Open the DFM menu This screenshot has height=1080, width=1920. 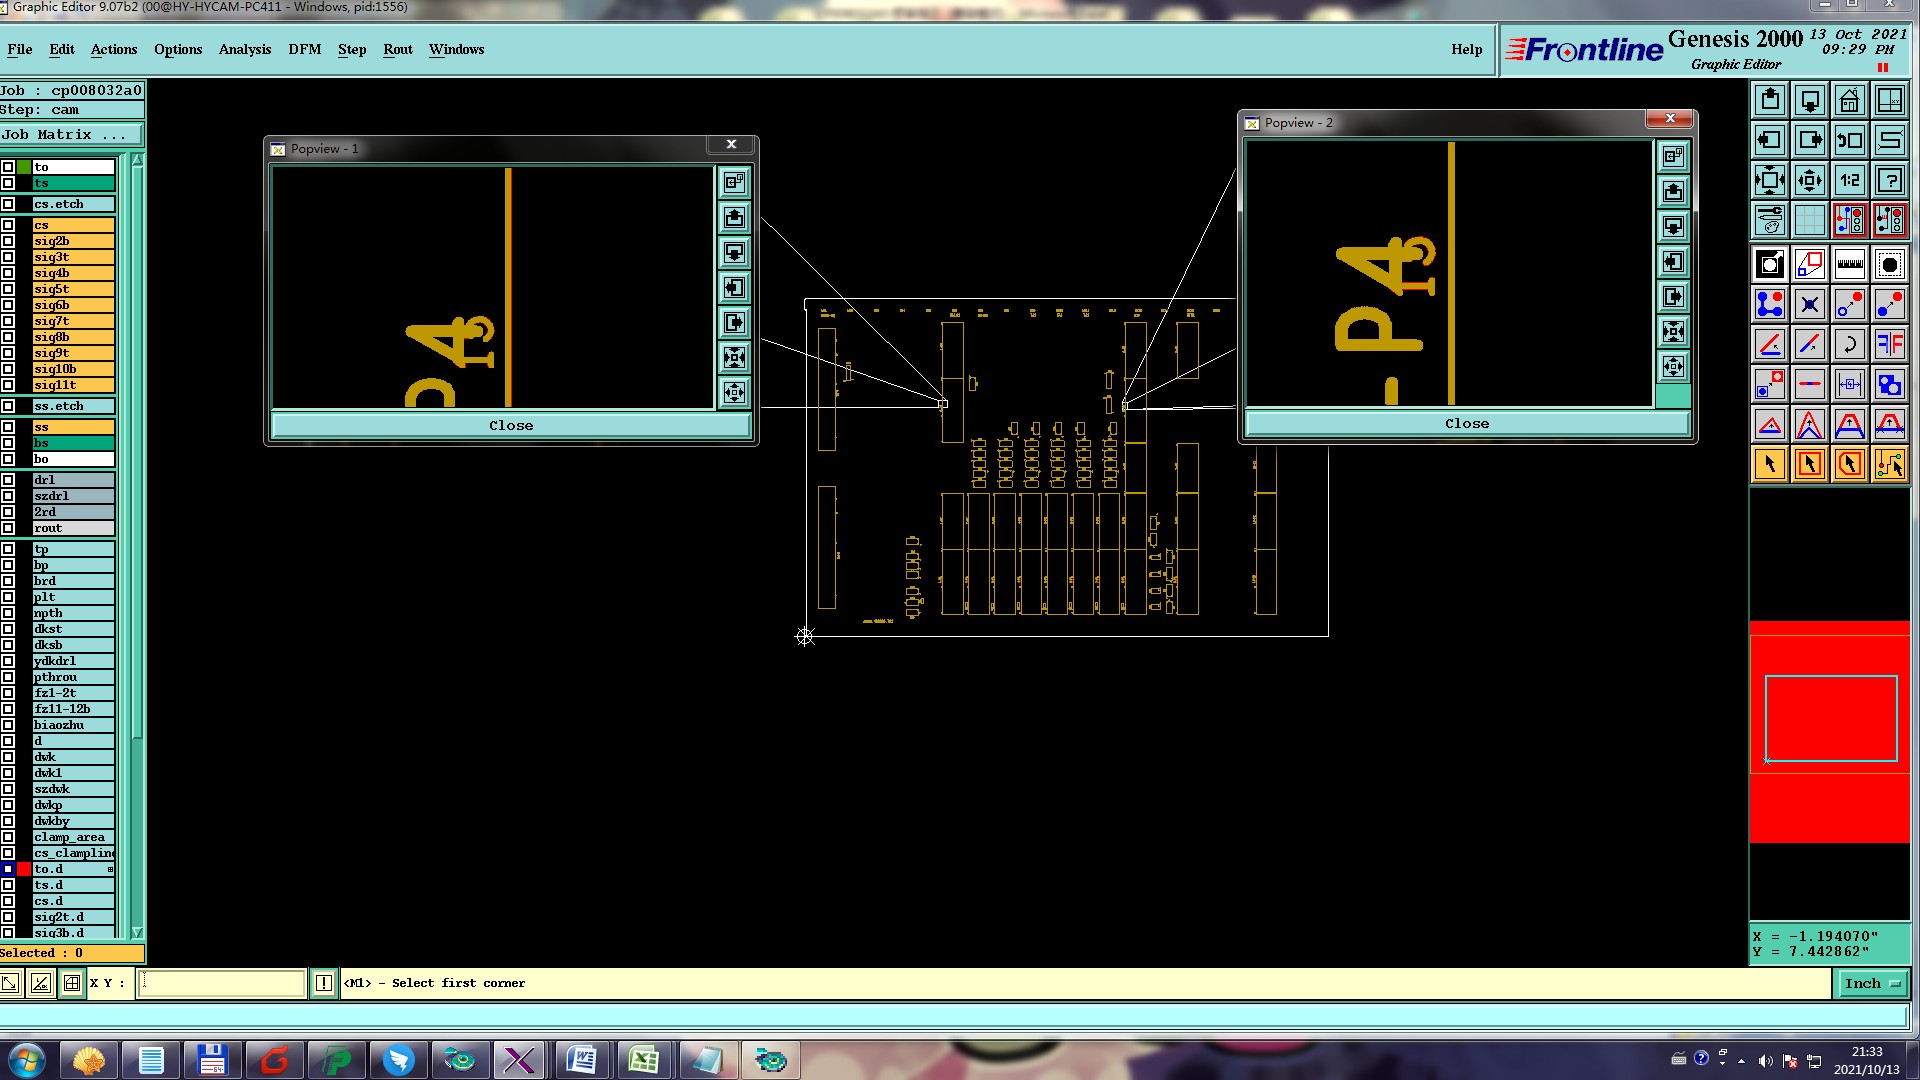[x=304, y=49]
